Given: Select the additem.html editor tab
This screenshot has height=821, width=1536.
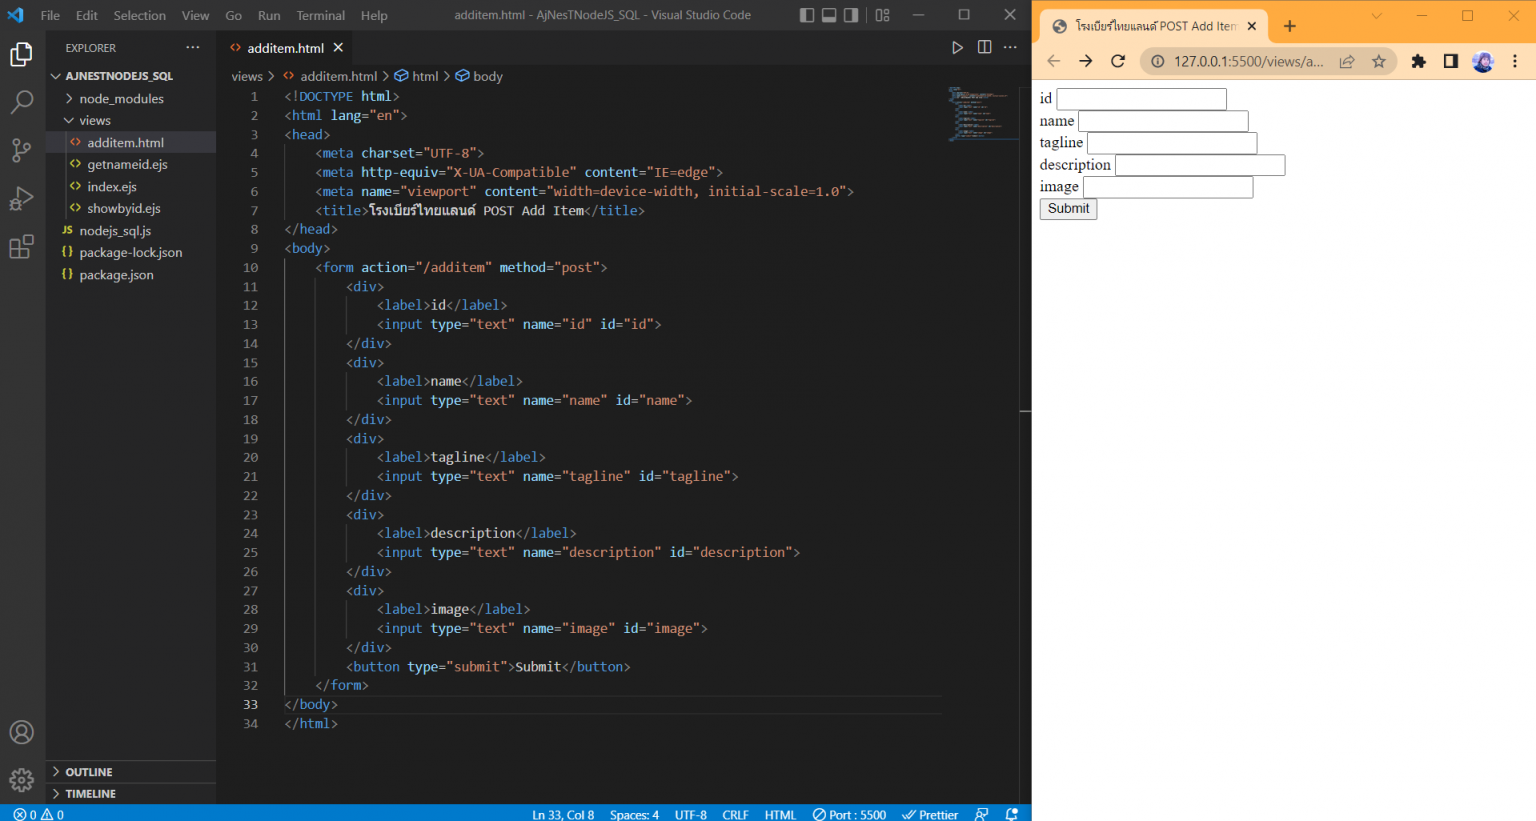Looking at the screenshot, I should pos(284,48).
